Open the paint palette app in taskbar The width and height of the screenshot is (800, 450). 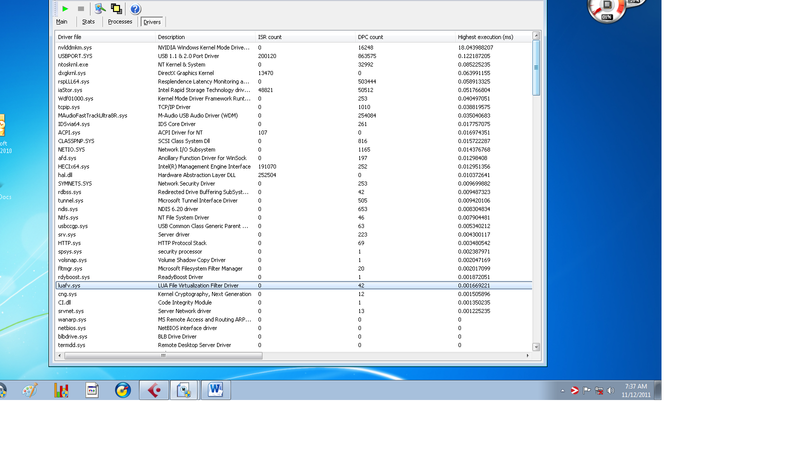click(x=30, y=391)
